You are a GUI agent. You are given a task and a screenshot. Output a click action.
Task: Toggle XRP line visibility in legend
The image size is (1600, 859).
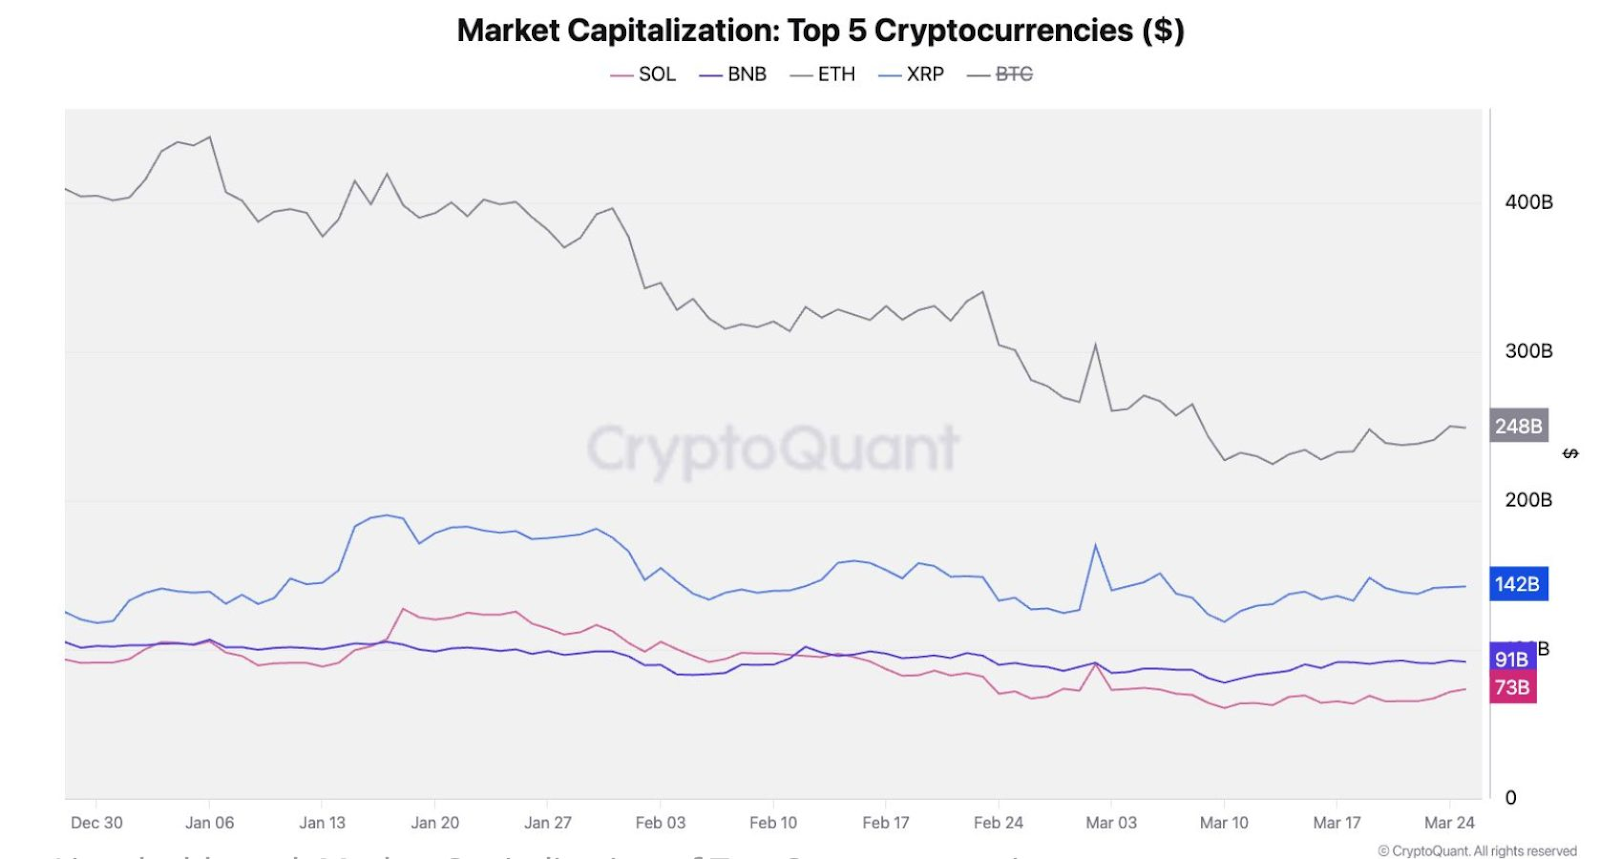pos(912,74)
